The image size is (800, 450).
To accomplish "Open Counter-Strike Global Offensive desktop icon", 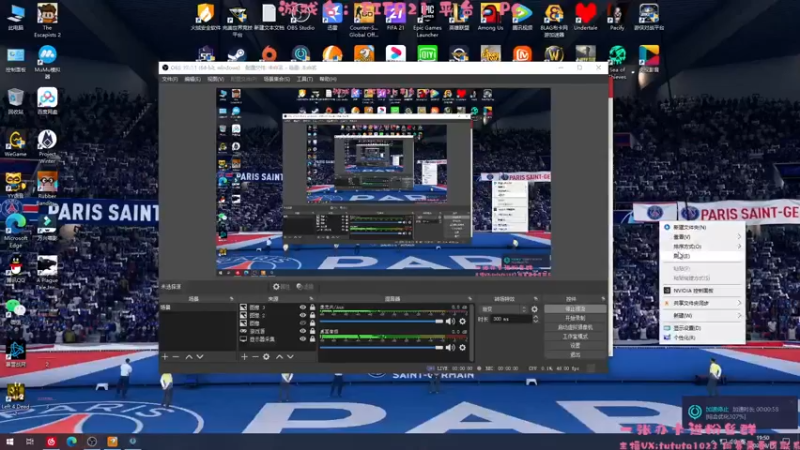I will tap(363, 20).
